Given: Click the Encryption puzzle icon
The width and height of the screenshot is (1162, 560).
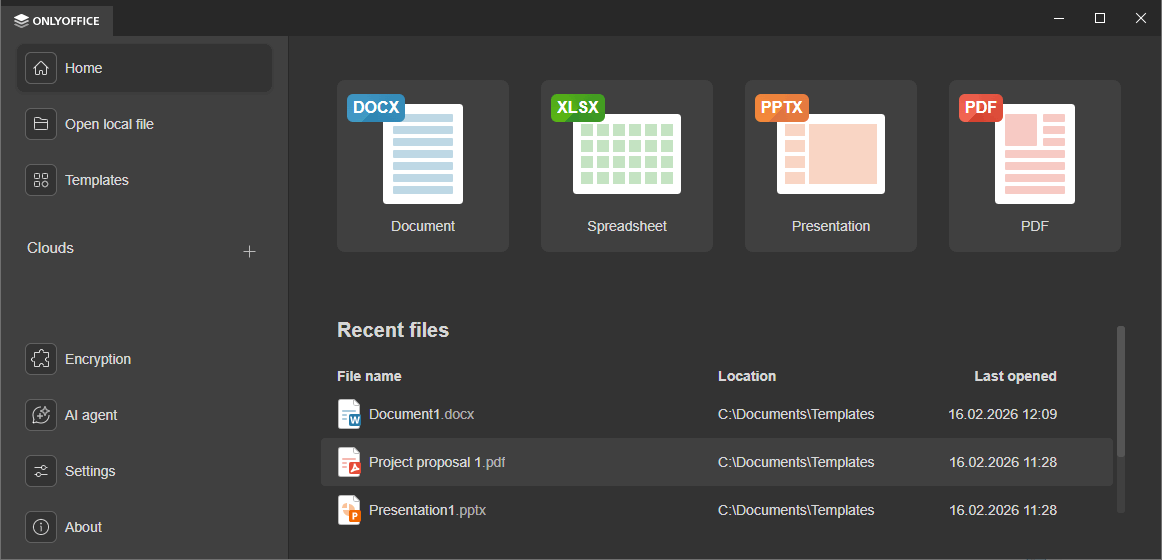Looking at the screenshot, I should click(x=41, y=359).
